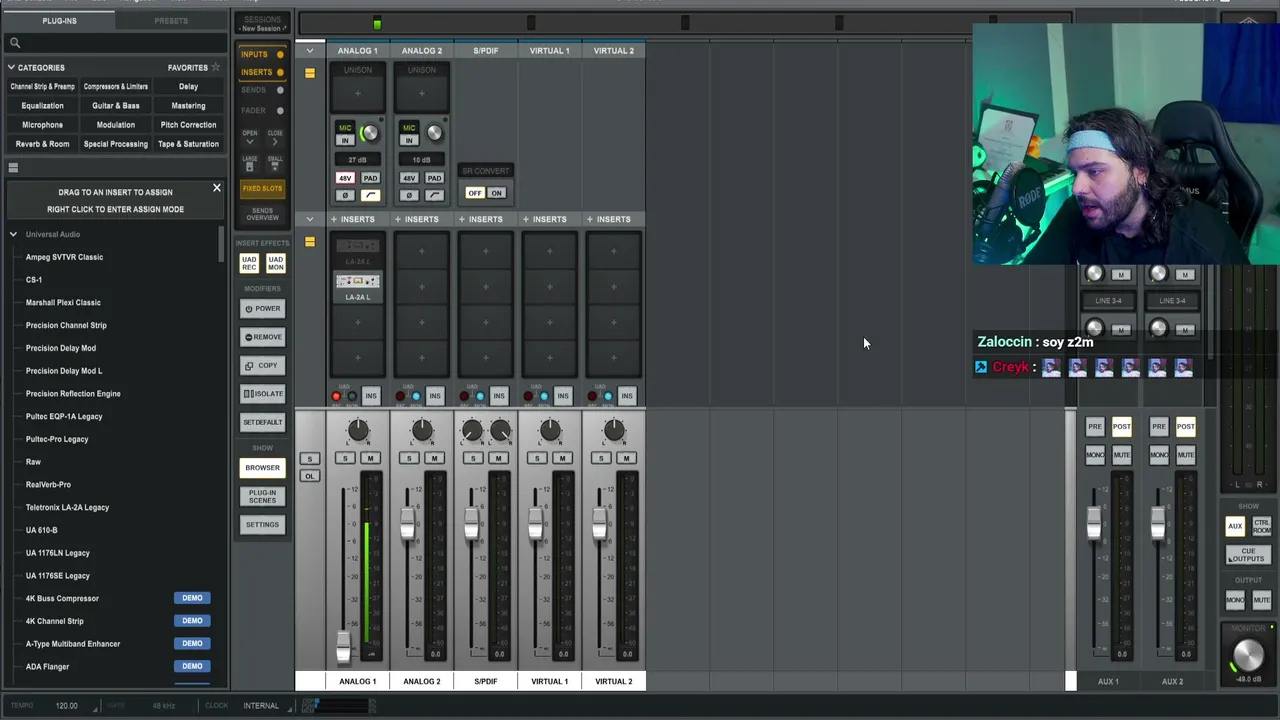Turn S/PDIF SR Convert ON

point(497,193)
